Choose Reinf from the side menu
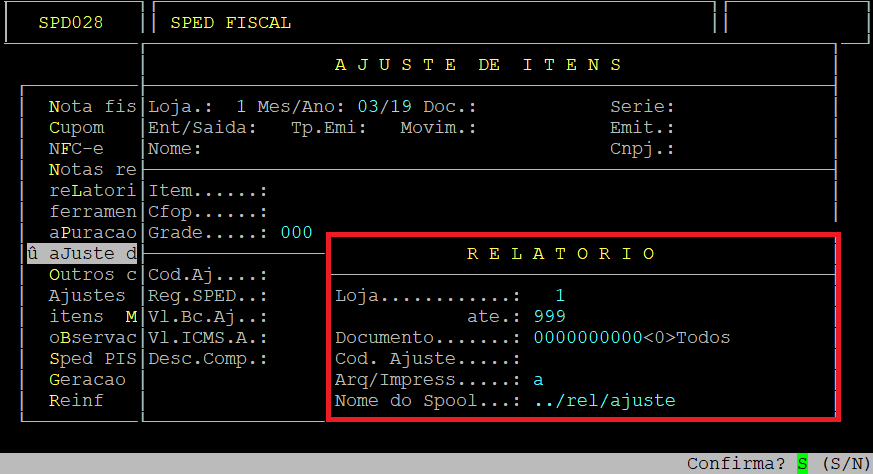Viewport: 873px width, 474px height. coord(76,401)
